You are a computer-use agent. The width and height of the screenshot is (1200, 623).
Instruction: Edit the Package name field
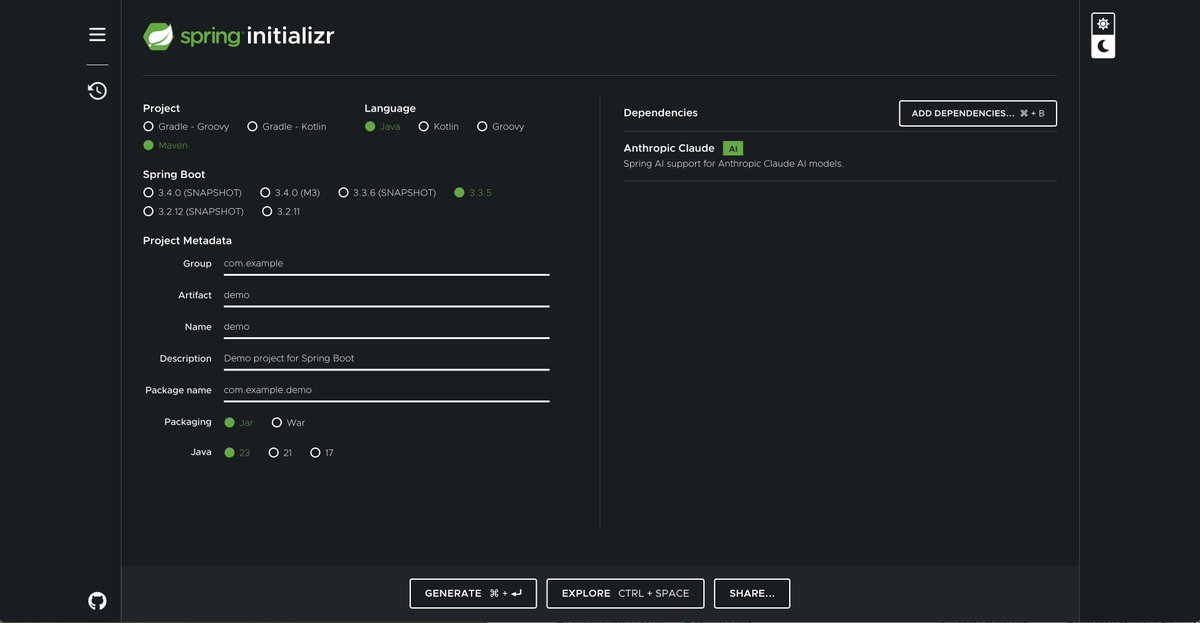[386, 391]
